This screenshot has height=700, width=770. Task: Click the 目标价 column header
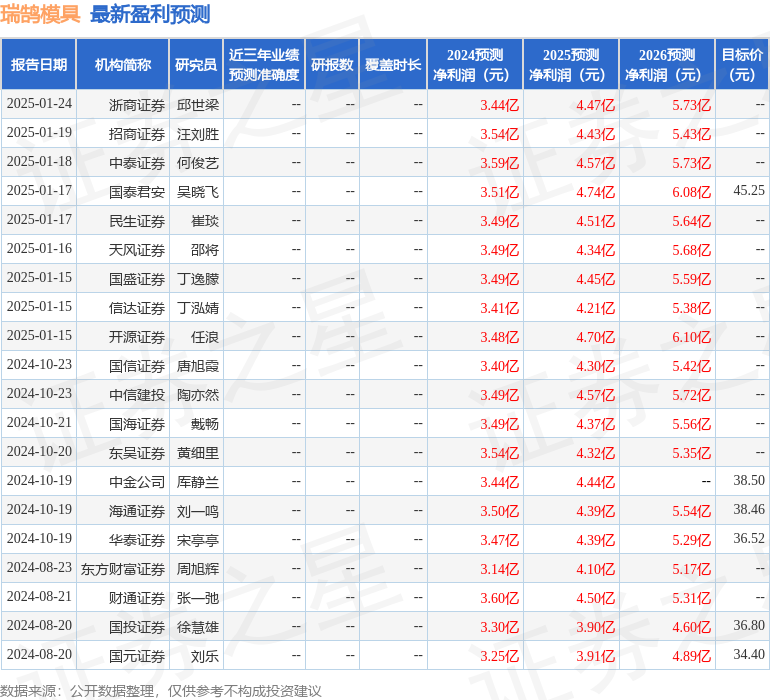click(x=742, y=64)
